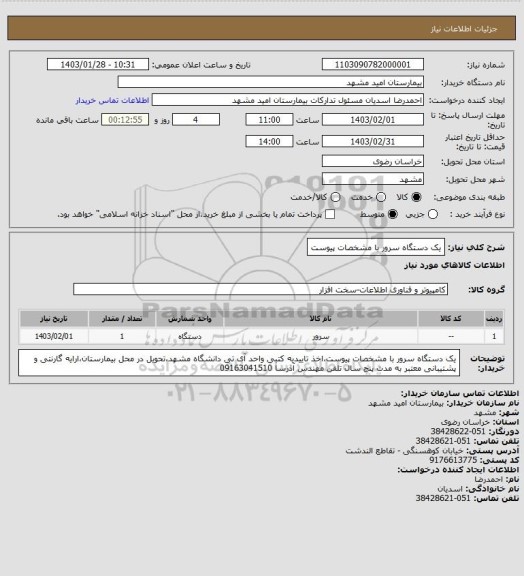Click the family name اسدیان text
Screen dimensions: 524x576
450,489
